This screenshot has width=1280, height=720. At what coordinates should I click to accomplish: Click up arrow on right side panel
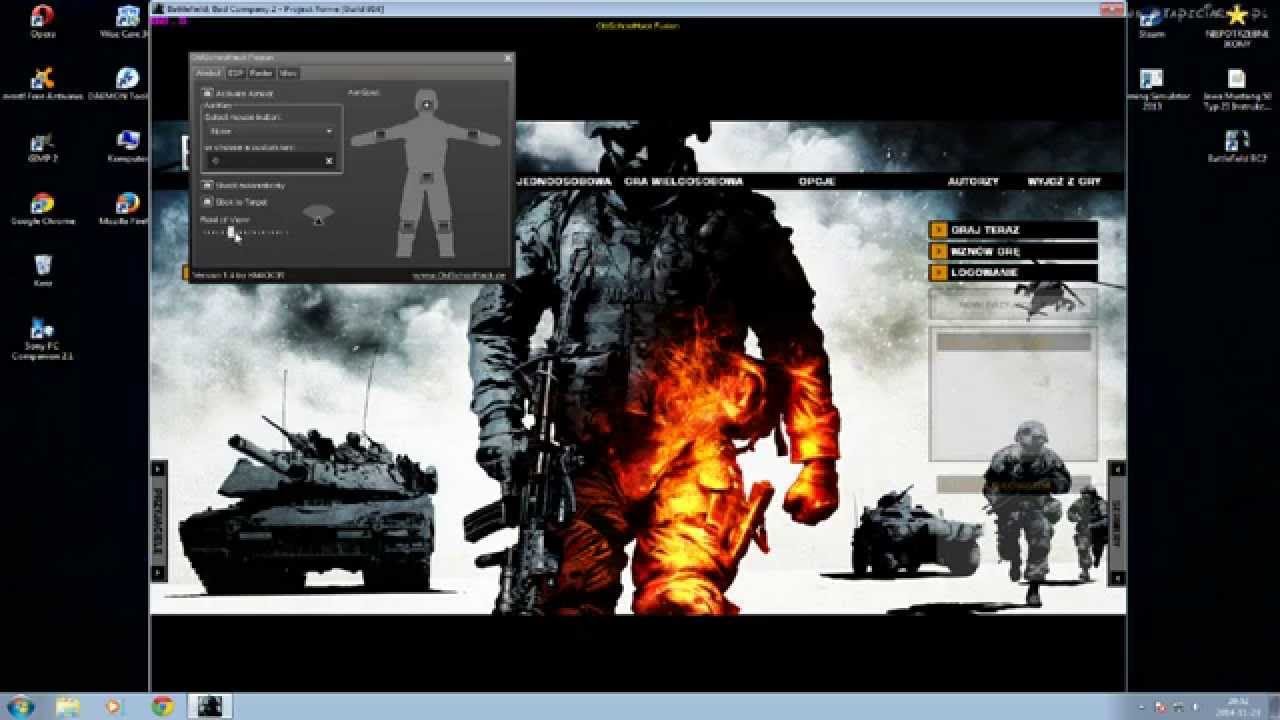pos(1117,469)
